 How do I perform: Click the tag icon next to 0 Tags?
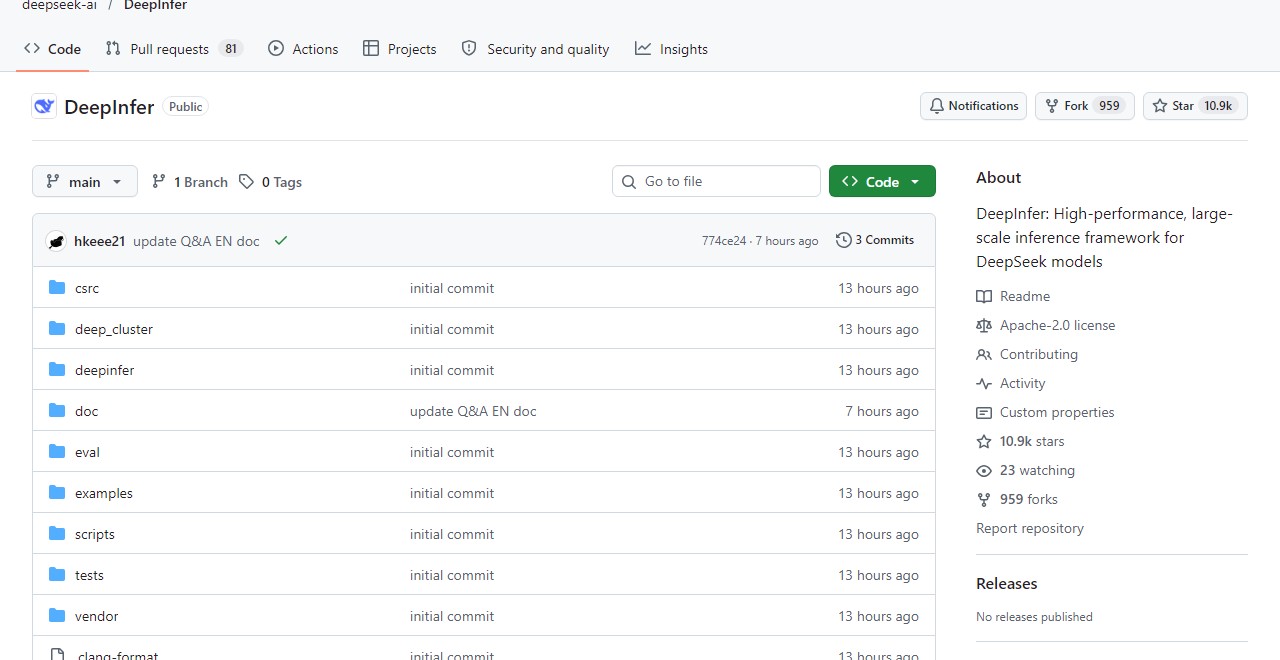(x=246, y=182)
